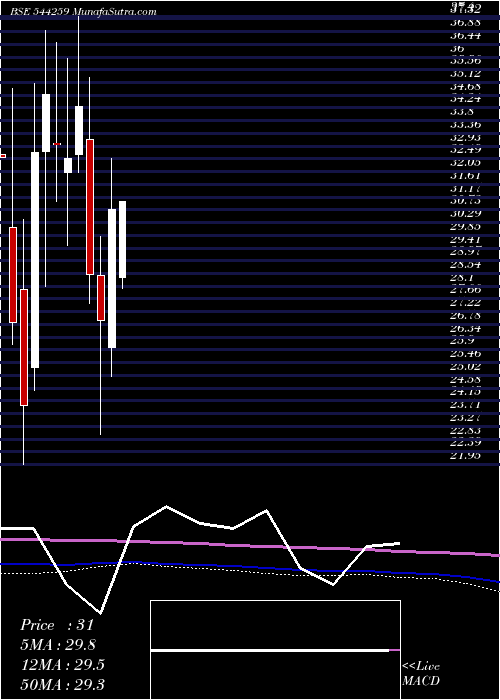Click the '<<Live MACD' label

pyautogui.click(x=421, y=673)
